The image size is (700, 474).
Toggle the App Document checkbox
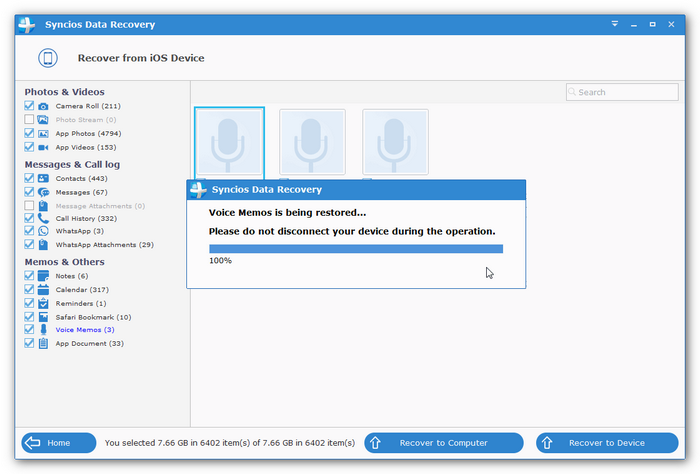pos(29,343)
